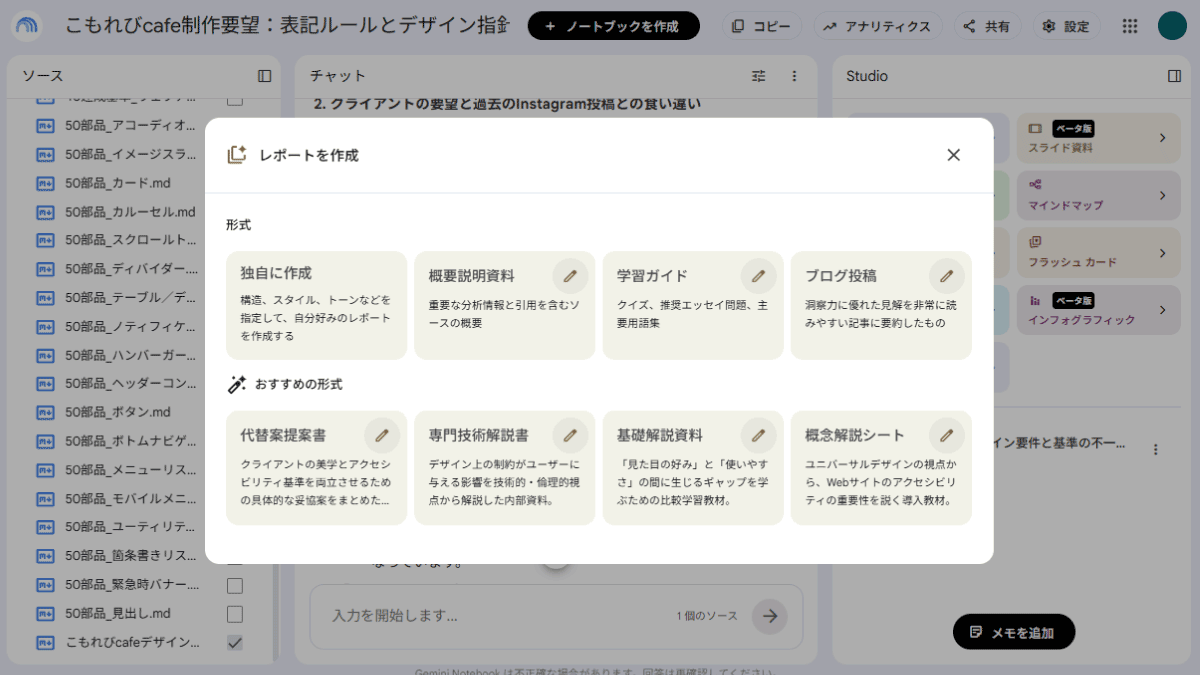The width and height of the screenshot is (1200, 675).
Task: Close the レポートを作成 dialog
Action: [953, 155]
